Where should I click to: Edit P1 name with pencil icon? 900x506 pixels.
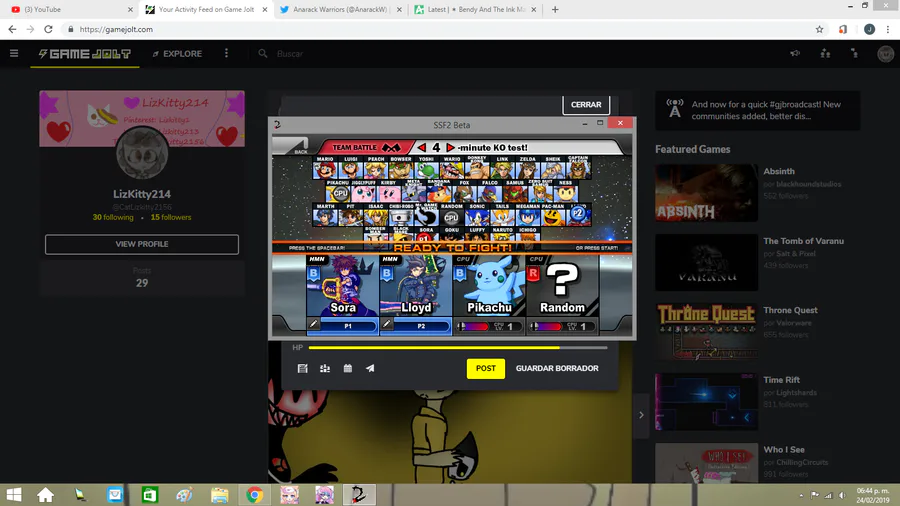point(313,325)
